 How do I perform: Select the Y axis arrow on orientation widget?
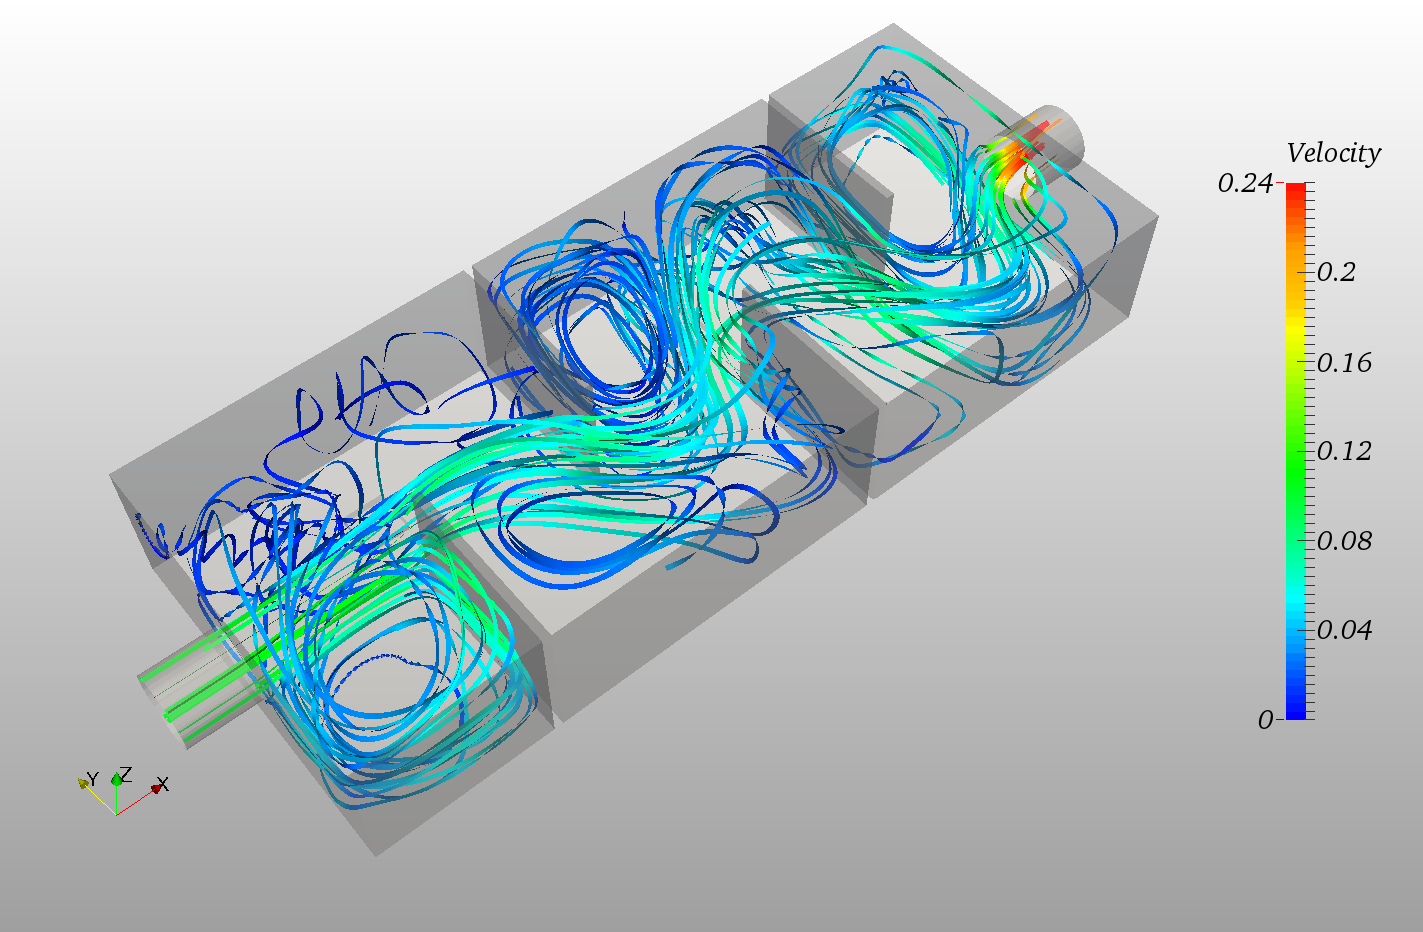pyautogui.click(x=82, y=783)
